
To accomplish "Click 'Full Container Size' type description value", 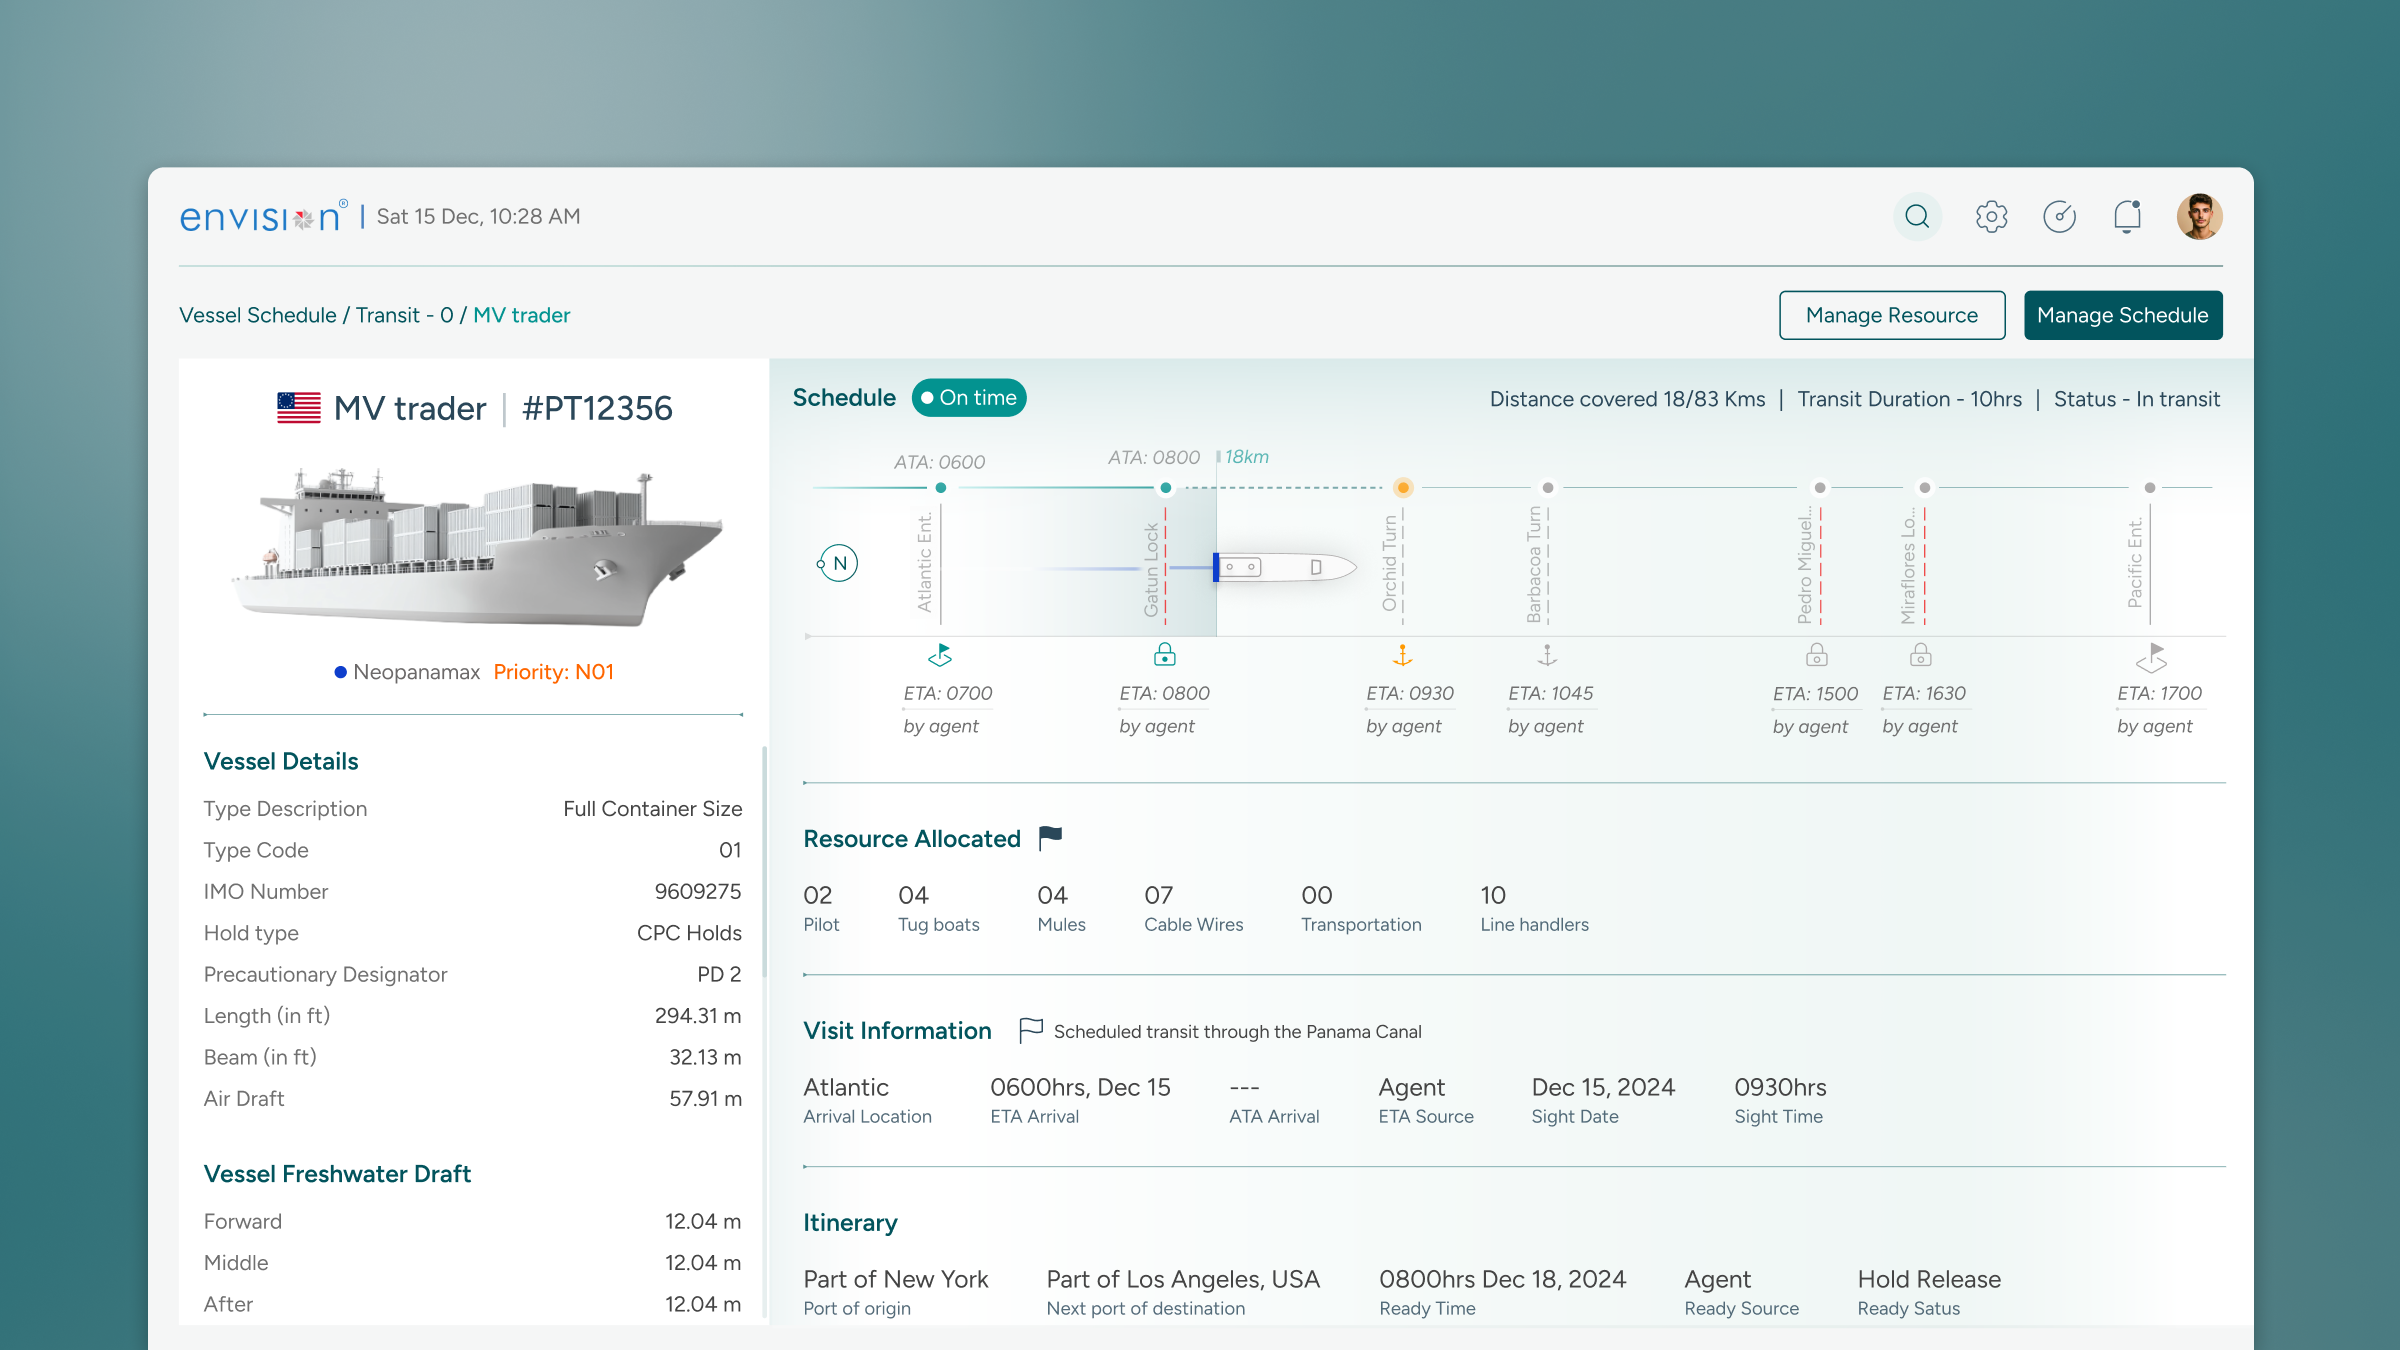I will pyautogui.click(x=653, y=809).
